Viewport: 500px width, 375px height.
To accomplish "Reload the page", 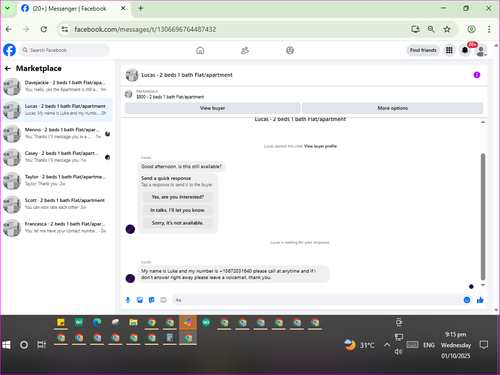I will pyautogui.click(x=44, y=29).
